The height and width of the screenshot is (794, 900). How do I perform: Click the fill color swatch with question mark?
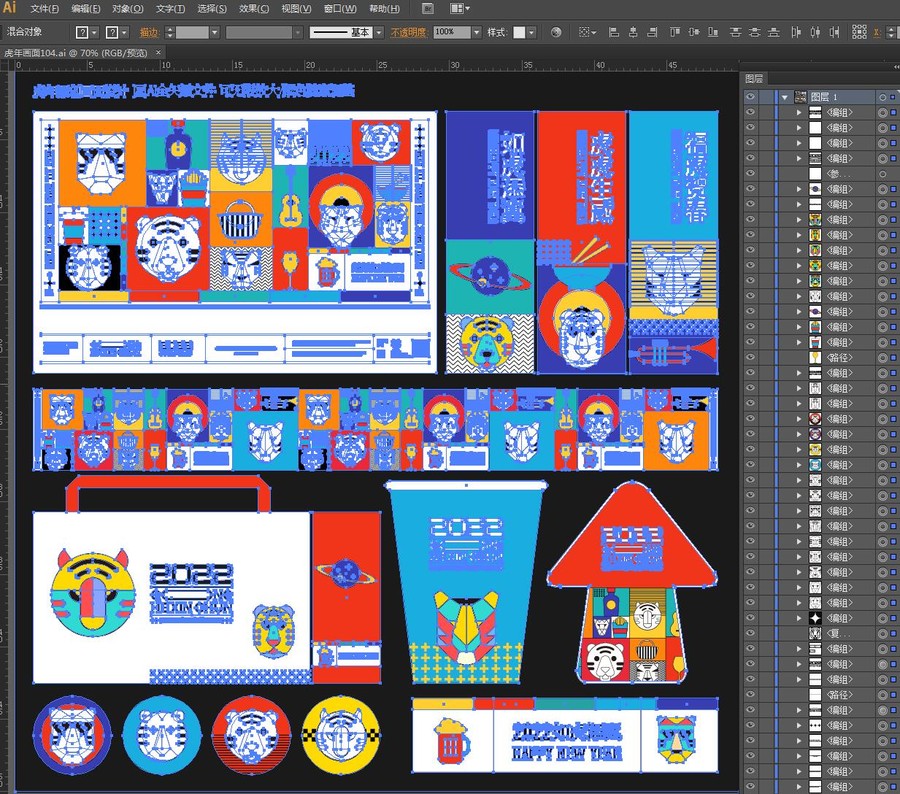tap(82, 33)
